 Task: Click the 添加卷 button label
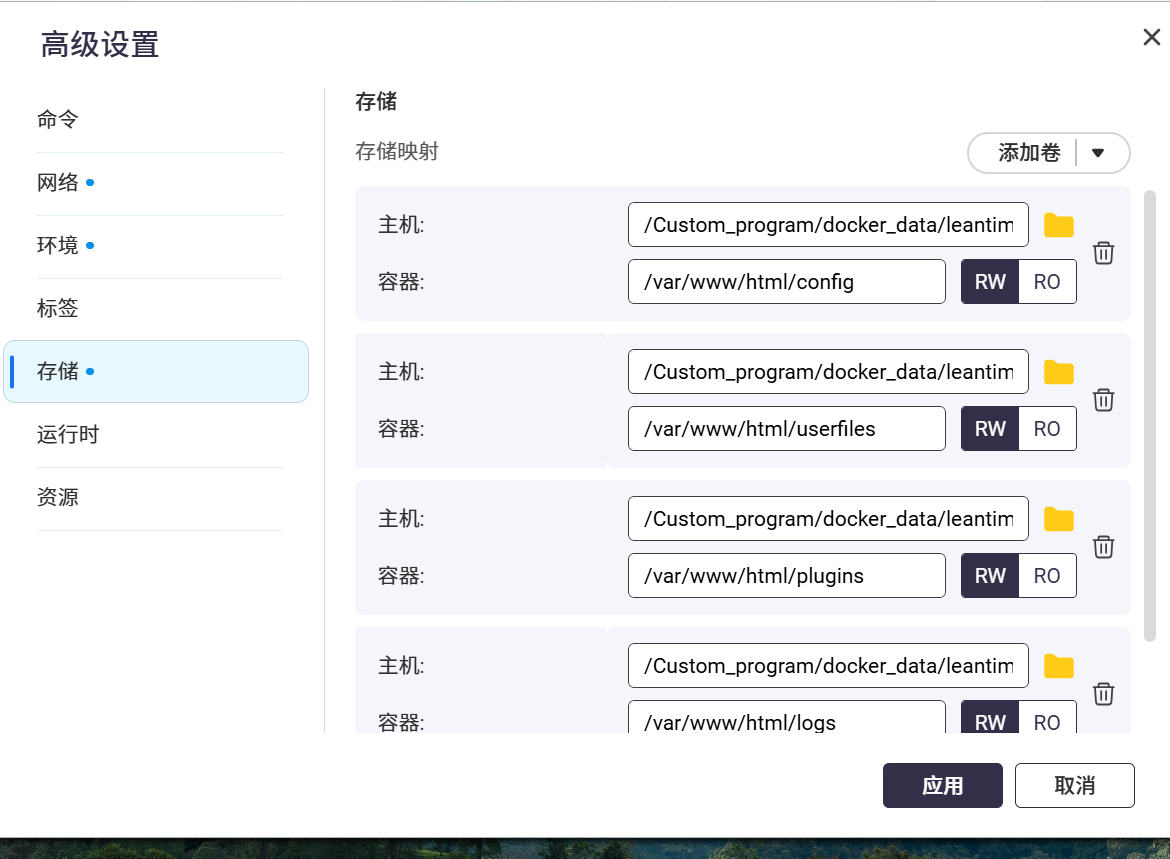click(1028, 153)
